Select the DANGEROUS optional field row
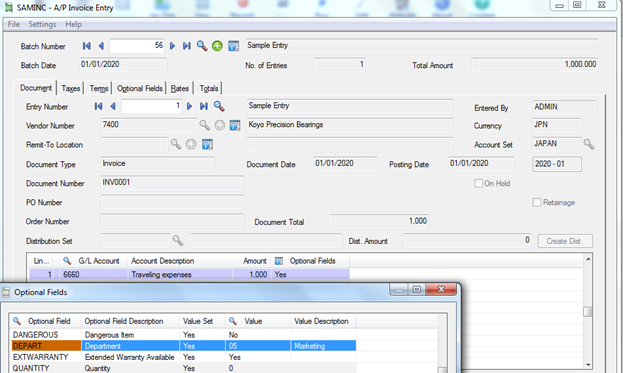This screenshot has width=623, height=373. point(183,335)
